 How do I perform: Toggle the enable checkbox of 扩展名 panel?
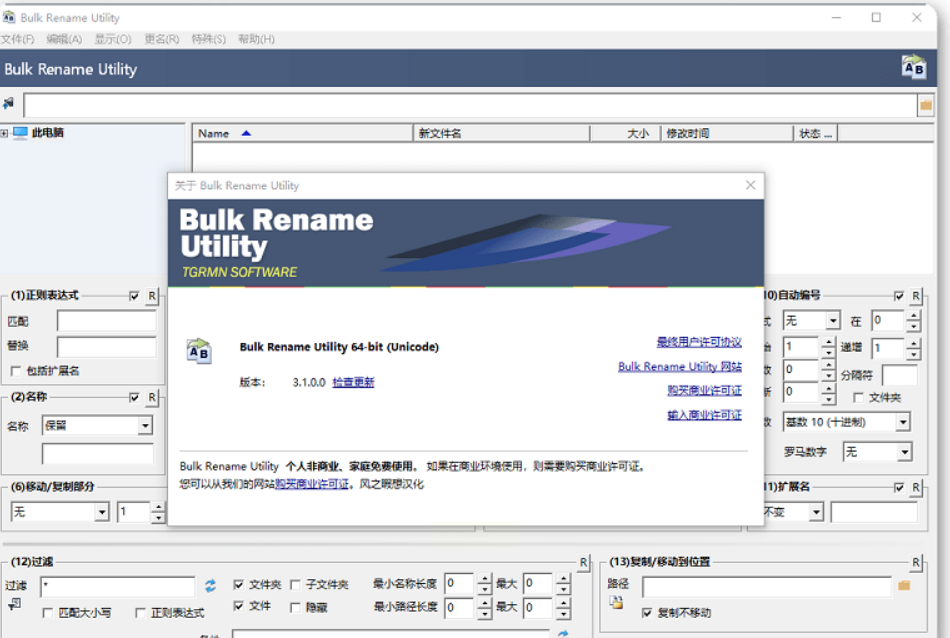coord(899,487)
